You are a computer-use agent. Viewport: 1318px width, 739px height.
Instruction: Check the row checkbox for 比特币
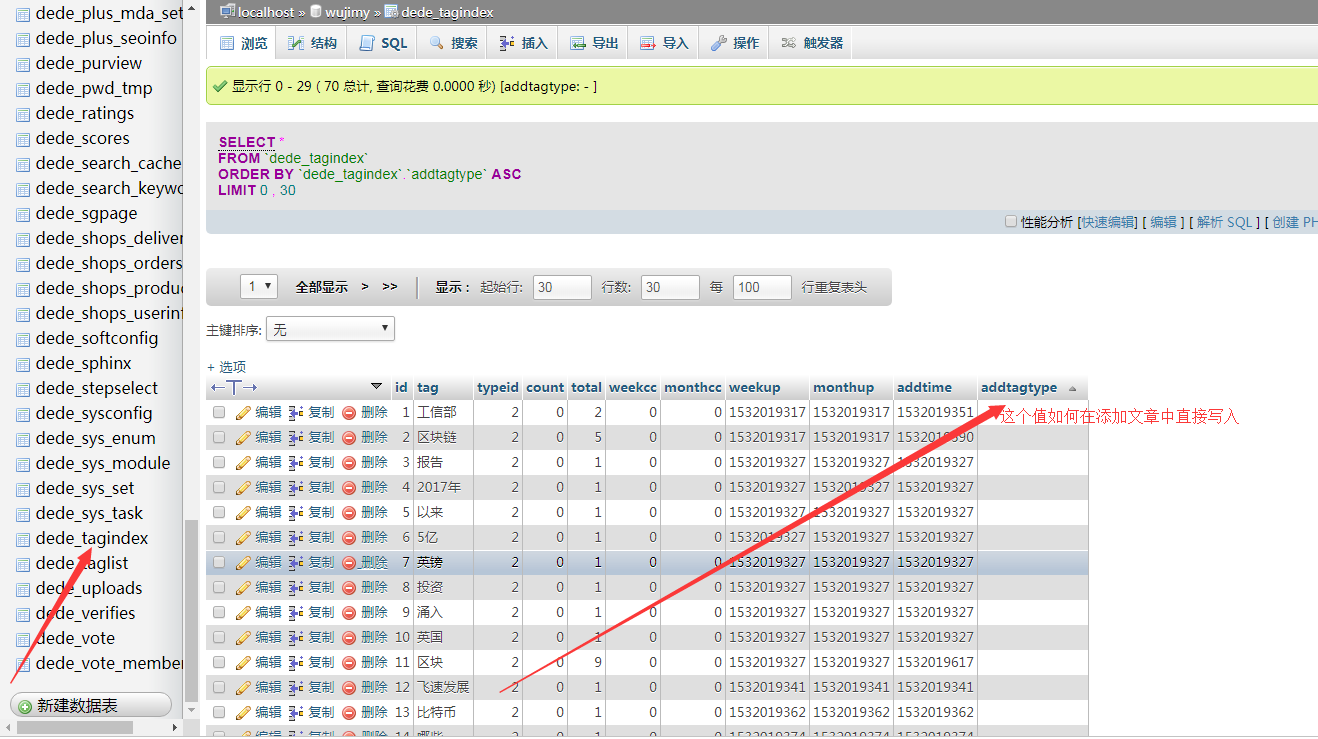[x=219, y=712]
